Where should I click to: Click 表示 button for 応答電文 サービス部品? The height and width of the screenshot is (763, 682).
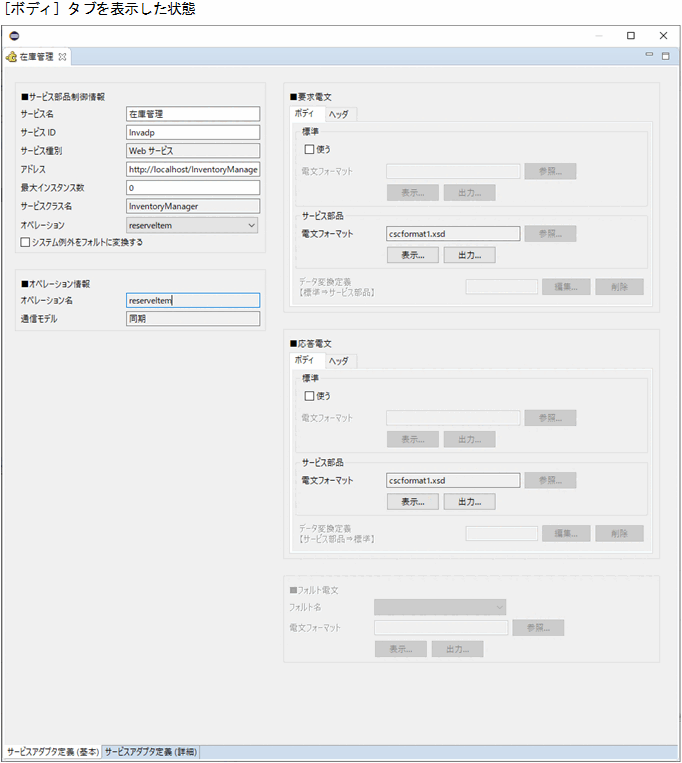[413, 502]
